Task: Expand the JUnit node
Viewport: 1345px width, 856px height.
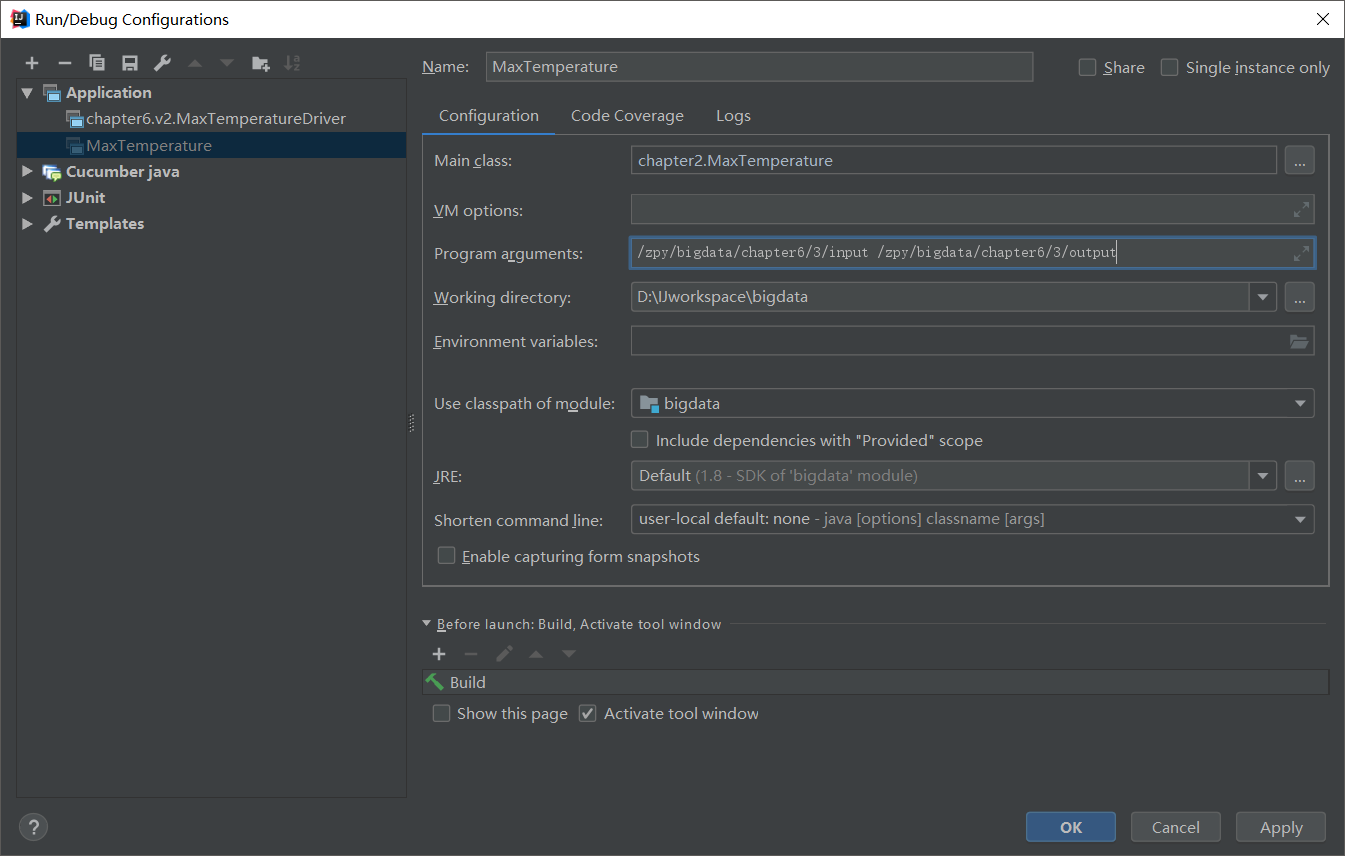Action: point(27,198)
